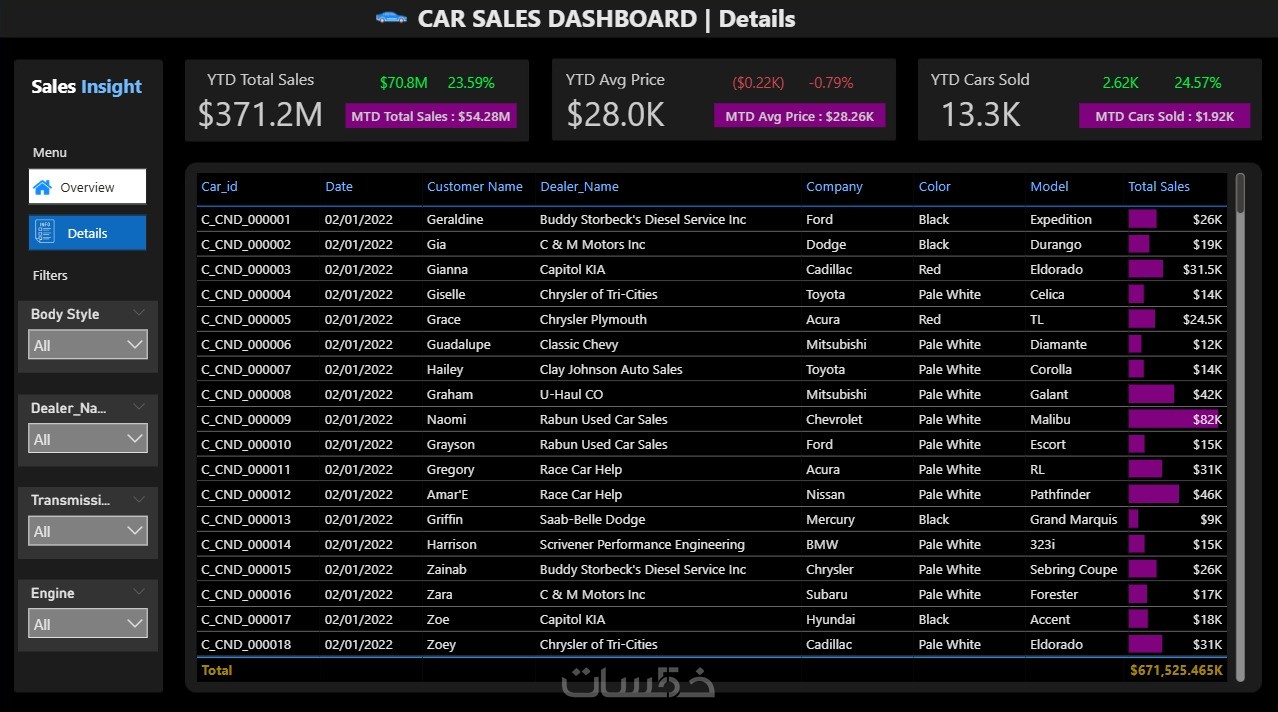Click the MTD Cars Sold : $1.92K badge
The image size is (1278, 712).
click(x=1164, y=116)
